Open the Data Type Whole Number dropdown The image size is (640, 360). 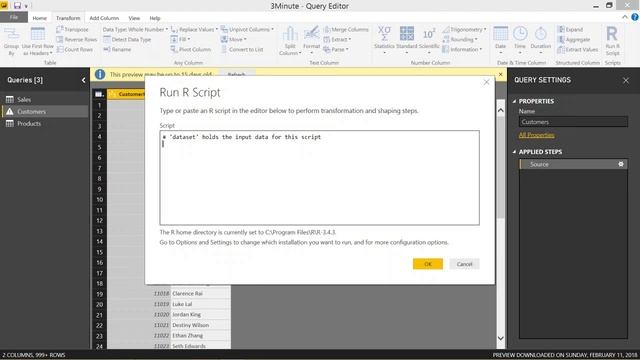pos(135,29)
